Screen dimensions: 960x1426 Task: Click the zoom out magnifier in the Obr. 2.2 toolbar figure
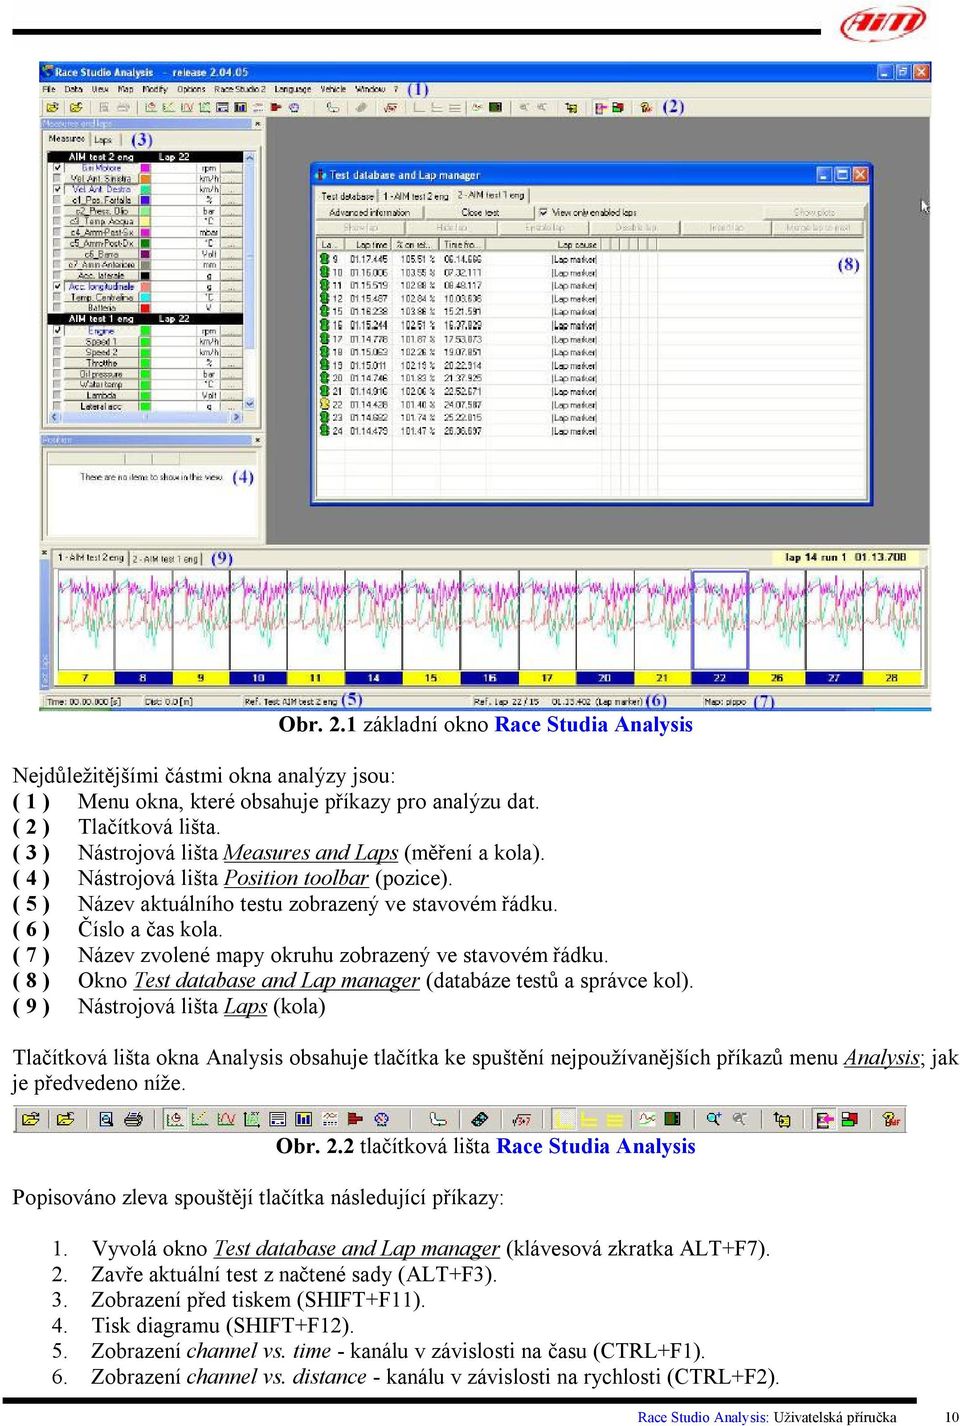[739, 1119]
